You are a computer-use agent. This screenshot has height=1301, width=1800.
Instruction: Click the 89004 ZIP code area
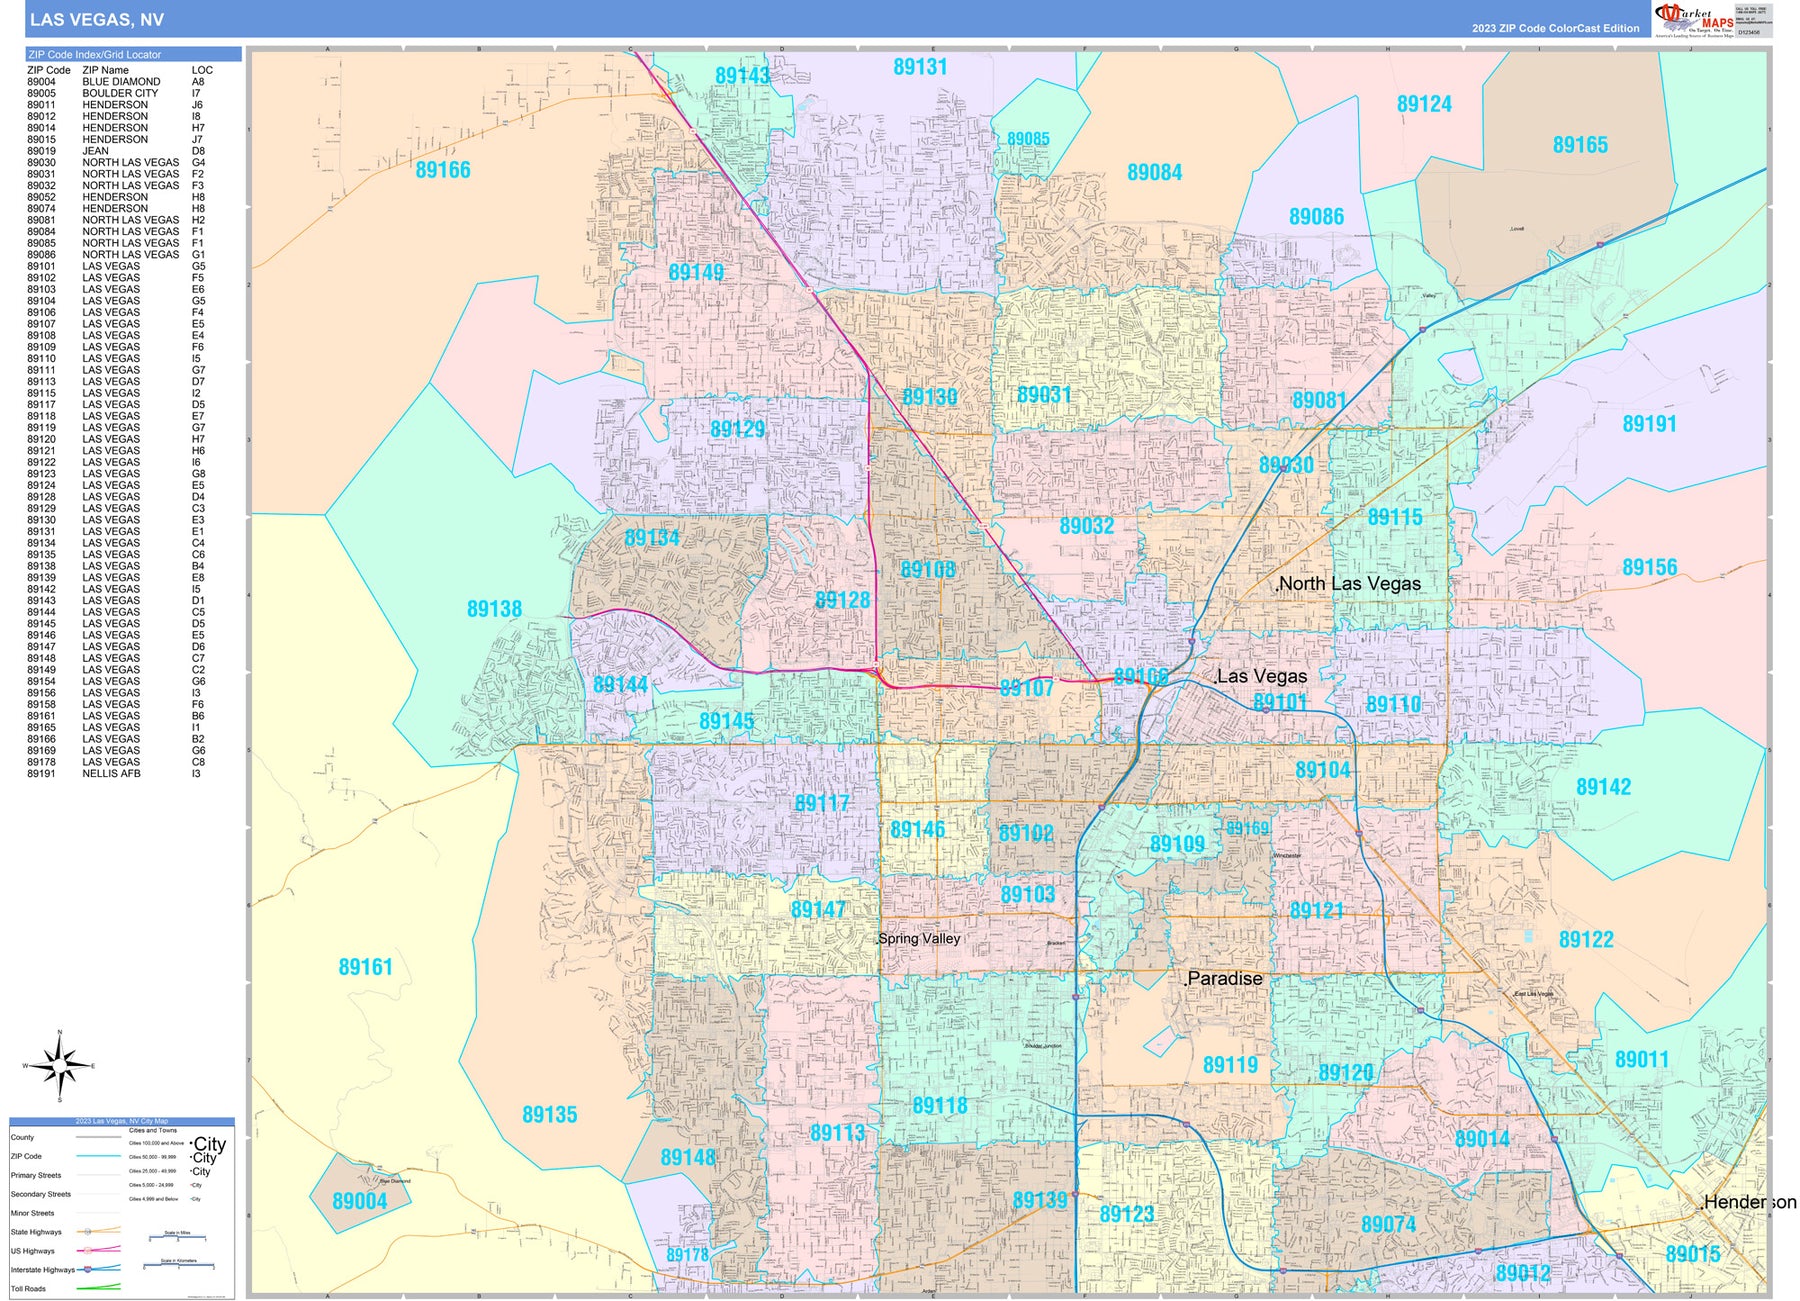click(x=359, y=1201)
